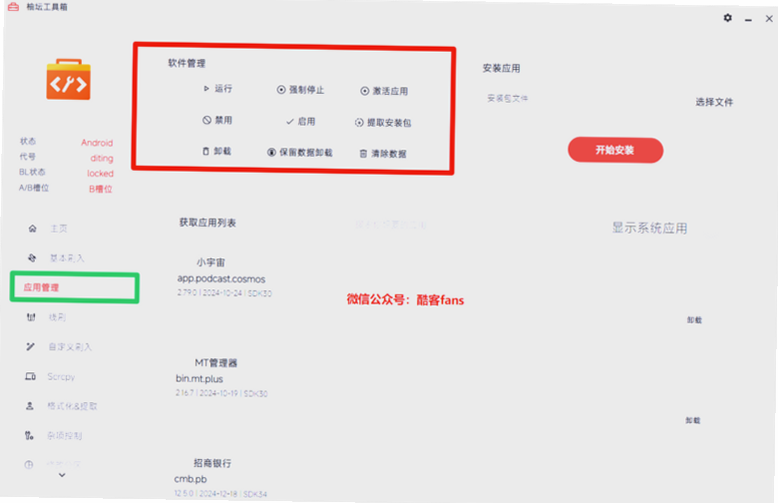Click the 激活应用 activate-app icon
The image size is (778, 503).
point(365,91)
